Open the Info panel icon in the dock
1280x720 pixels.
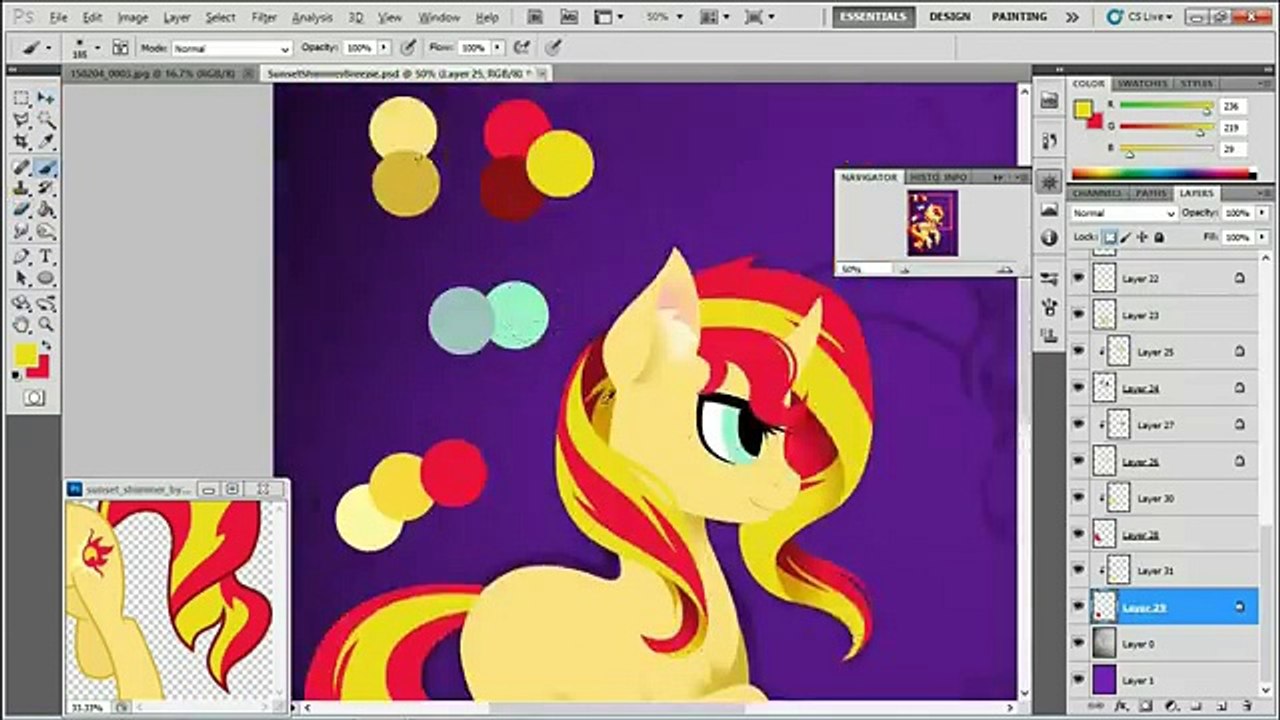point(1049,238)
